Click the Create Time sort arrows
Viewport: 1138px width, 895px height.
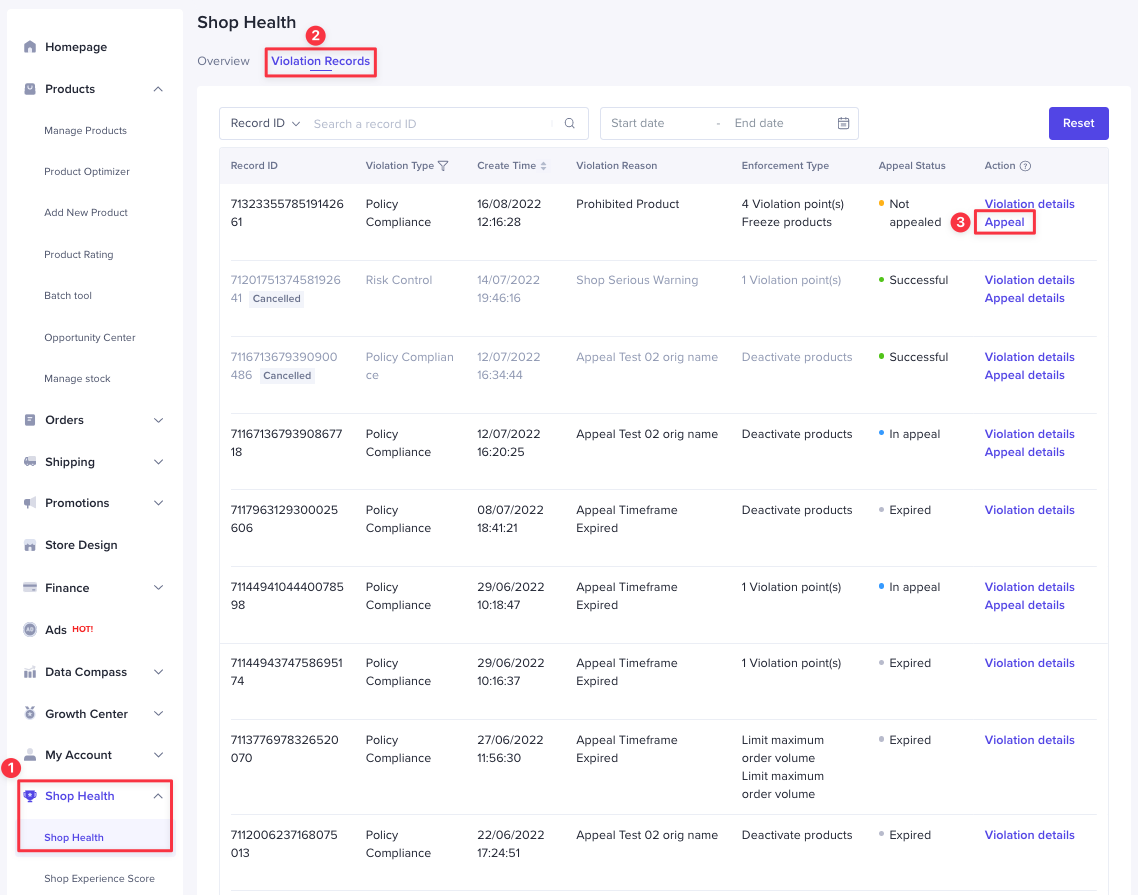pos(544,166)
